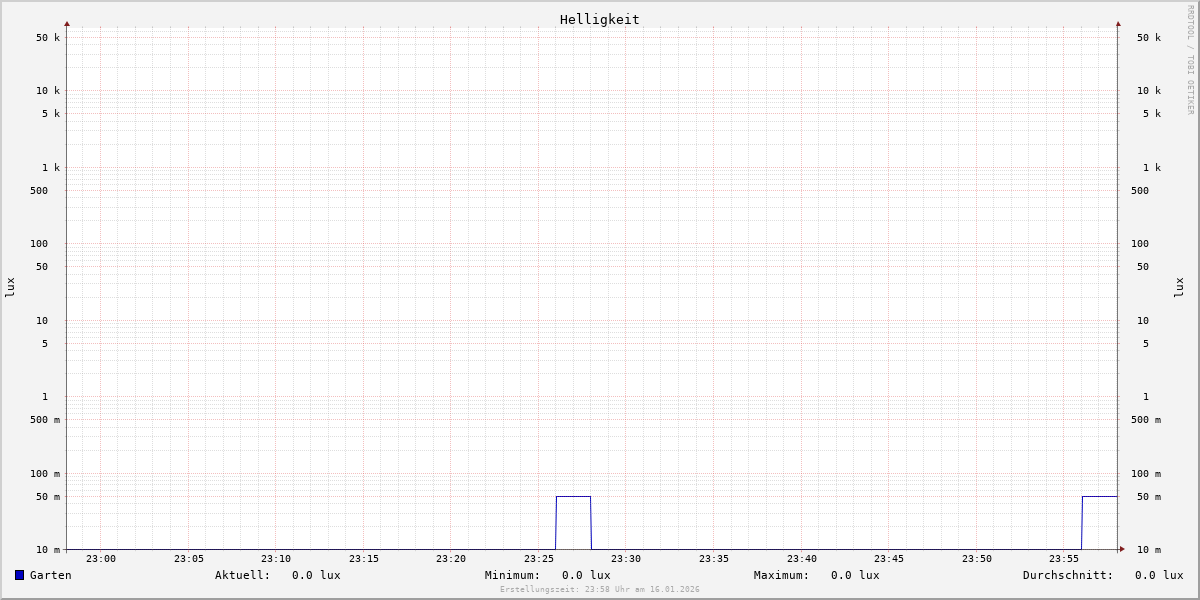This screenshot has height=600, width=1200.
Task: Click the lux unit label on left axis
Action: pos(10,287)
